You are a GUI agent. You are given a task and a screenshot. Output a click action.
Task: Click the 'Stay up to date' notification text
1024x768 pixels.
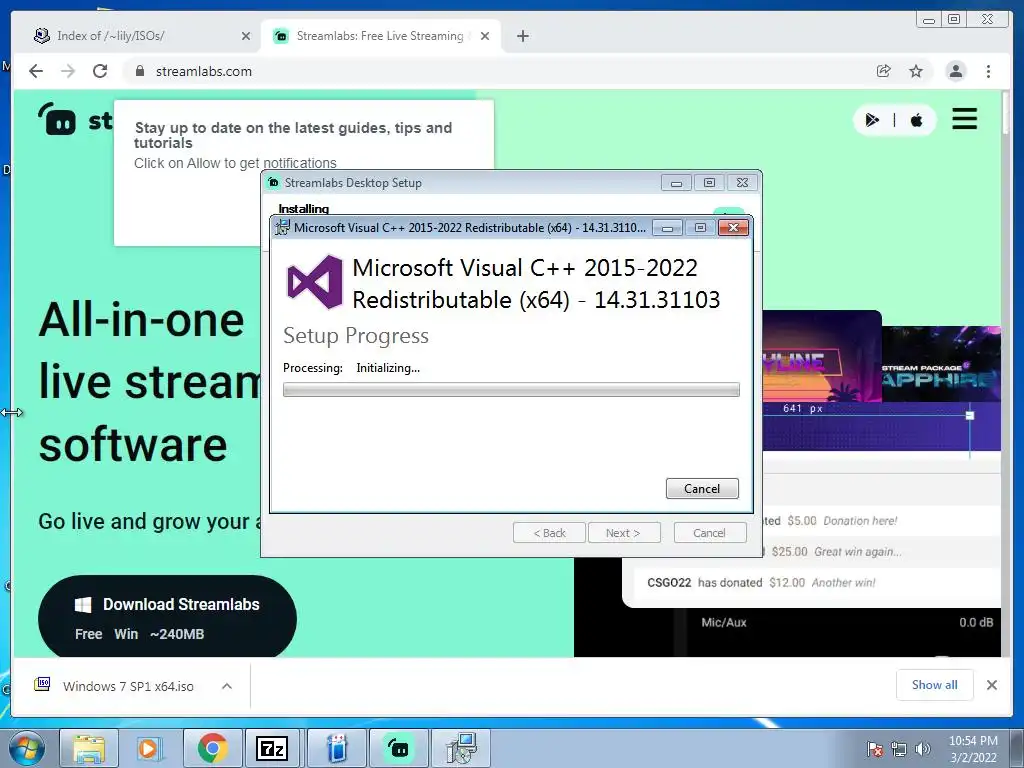tap(293, 135)
